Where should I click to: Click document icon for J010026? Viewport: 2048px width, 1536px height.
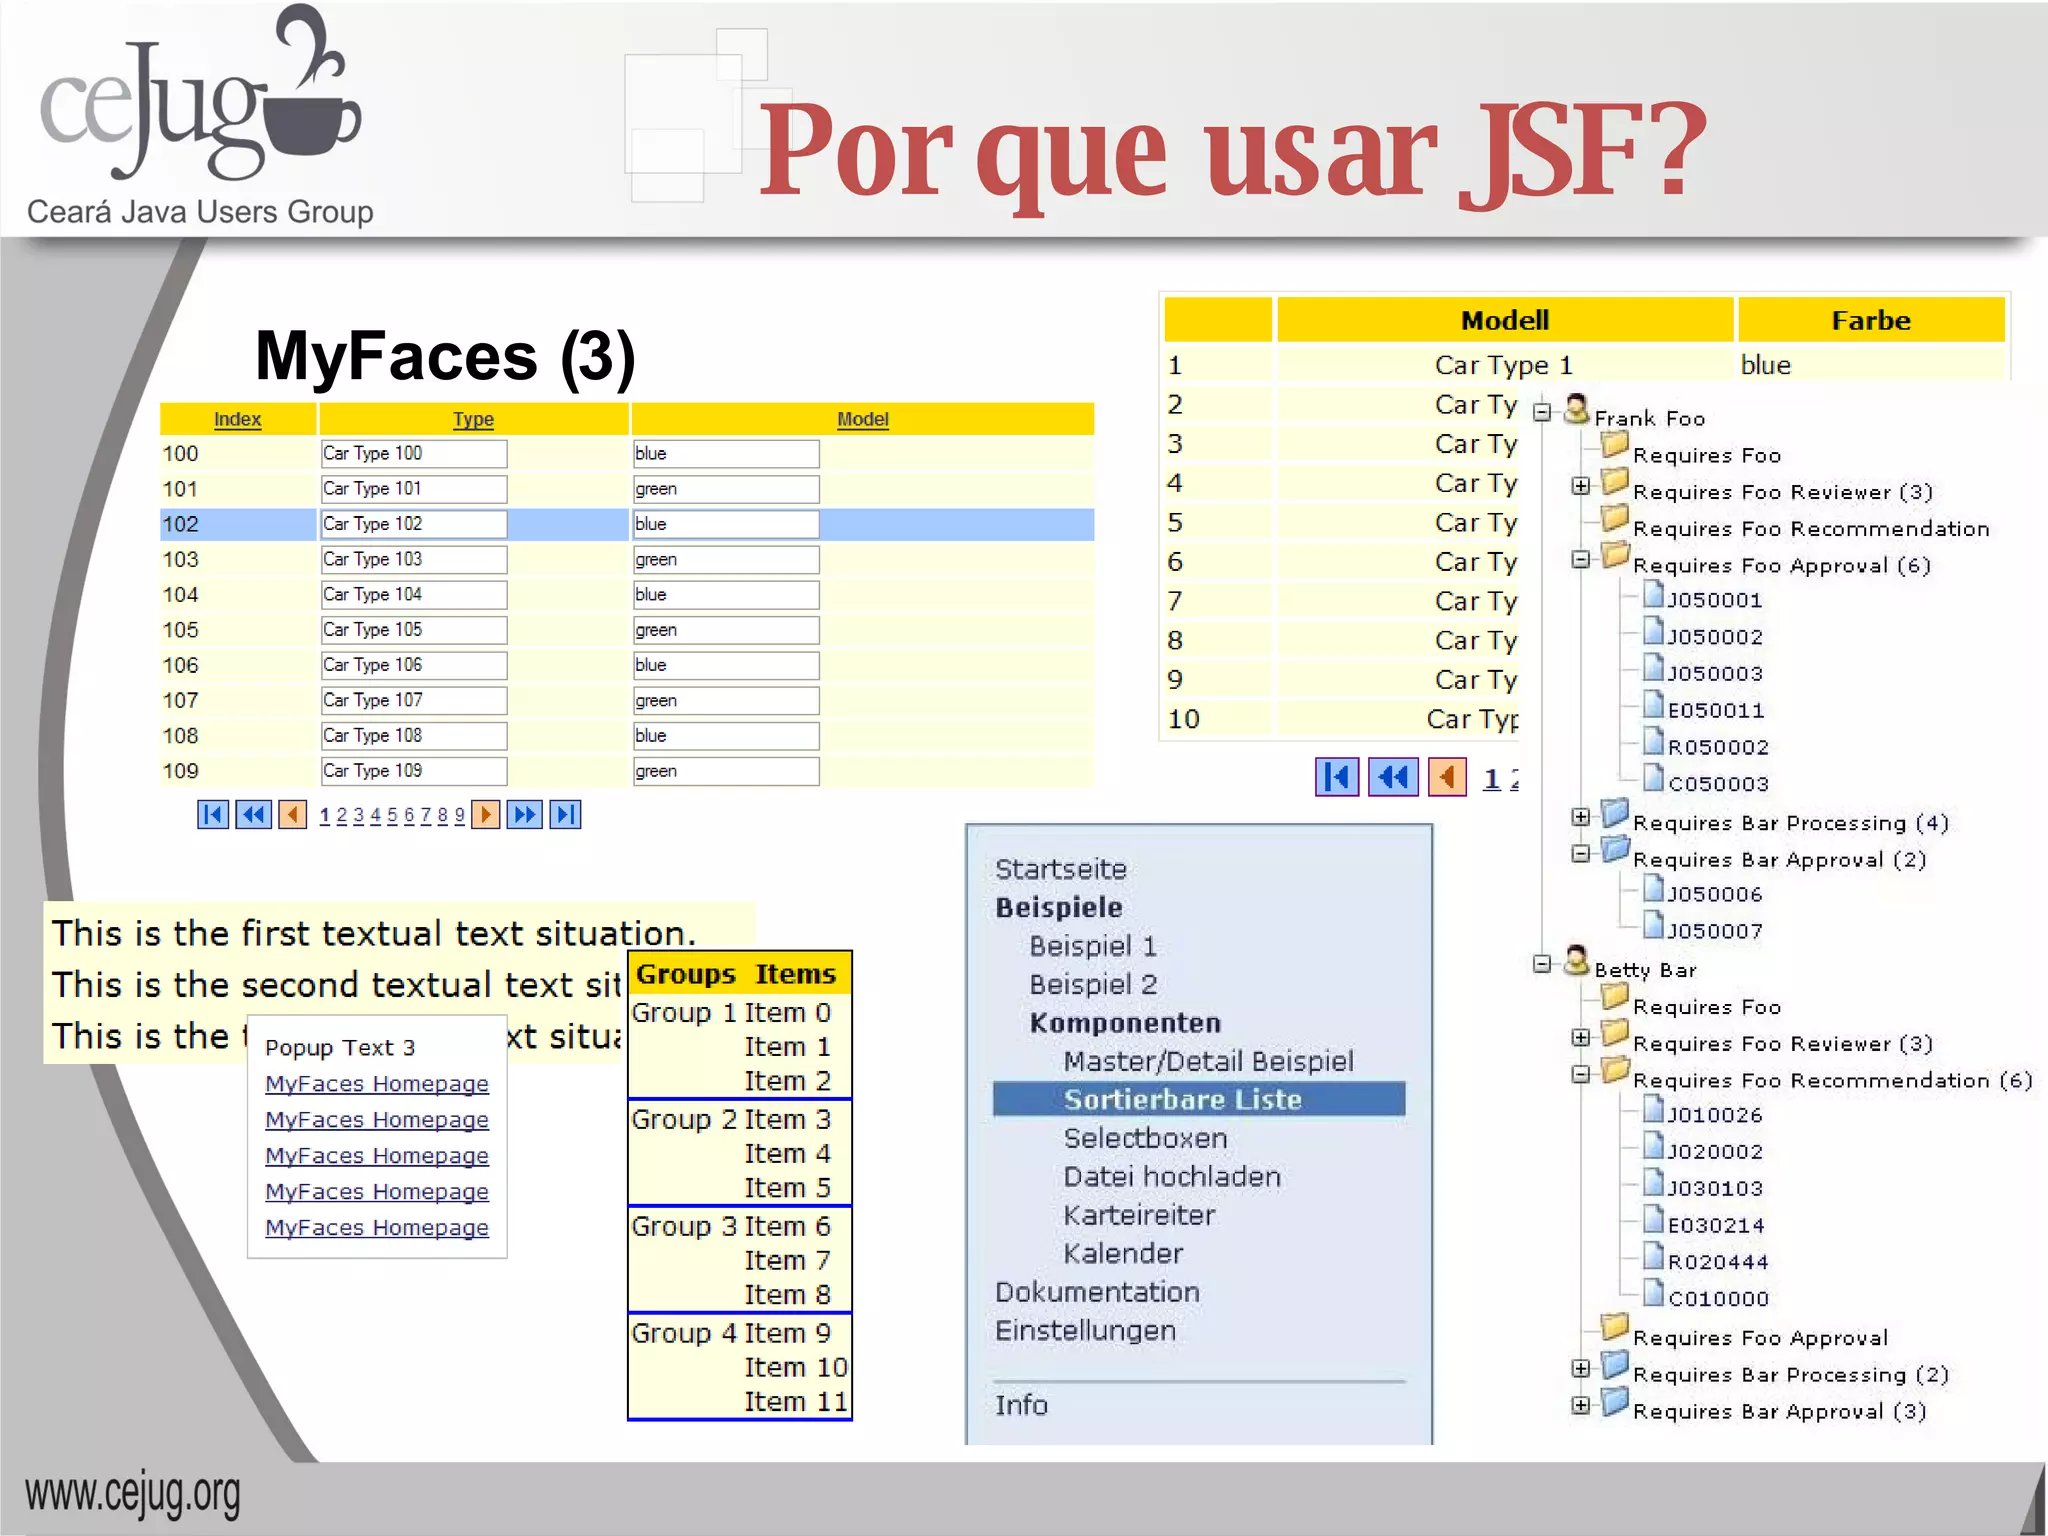pos(1654,1110)
